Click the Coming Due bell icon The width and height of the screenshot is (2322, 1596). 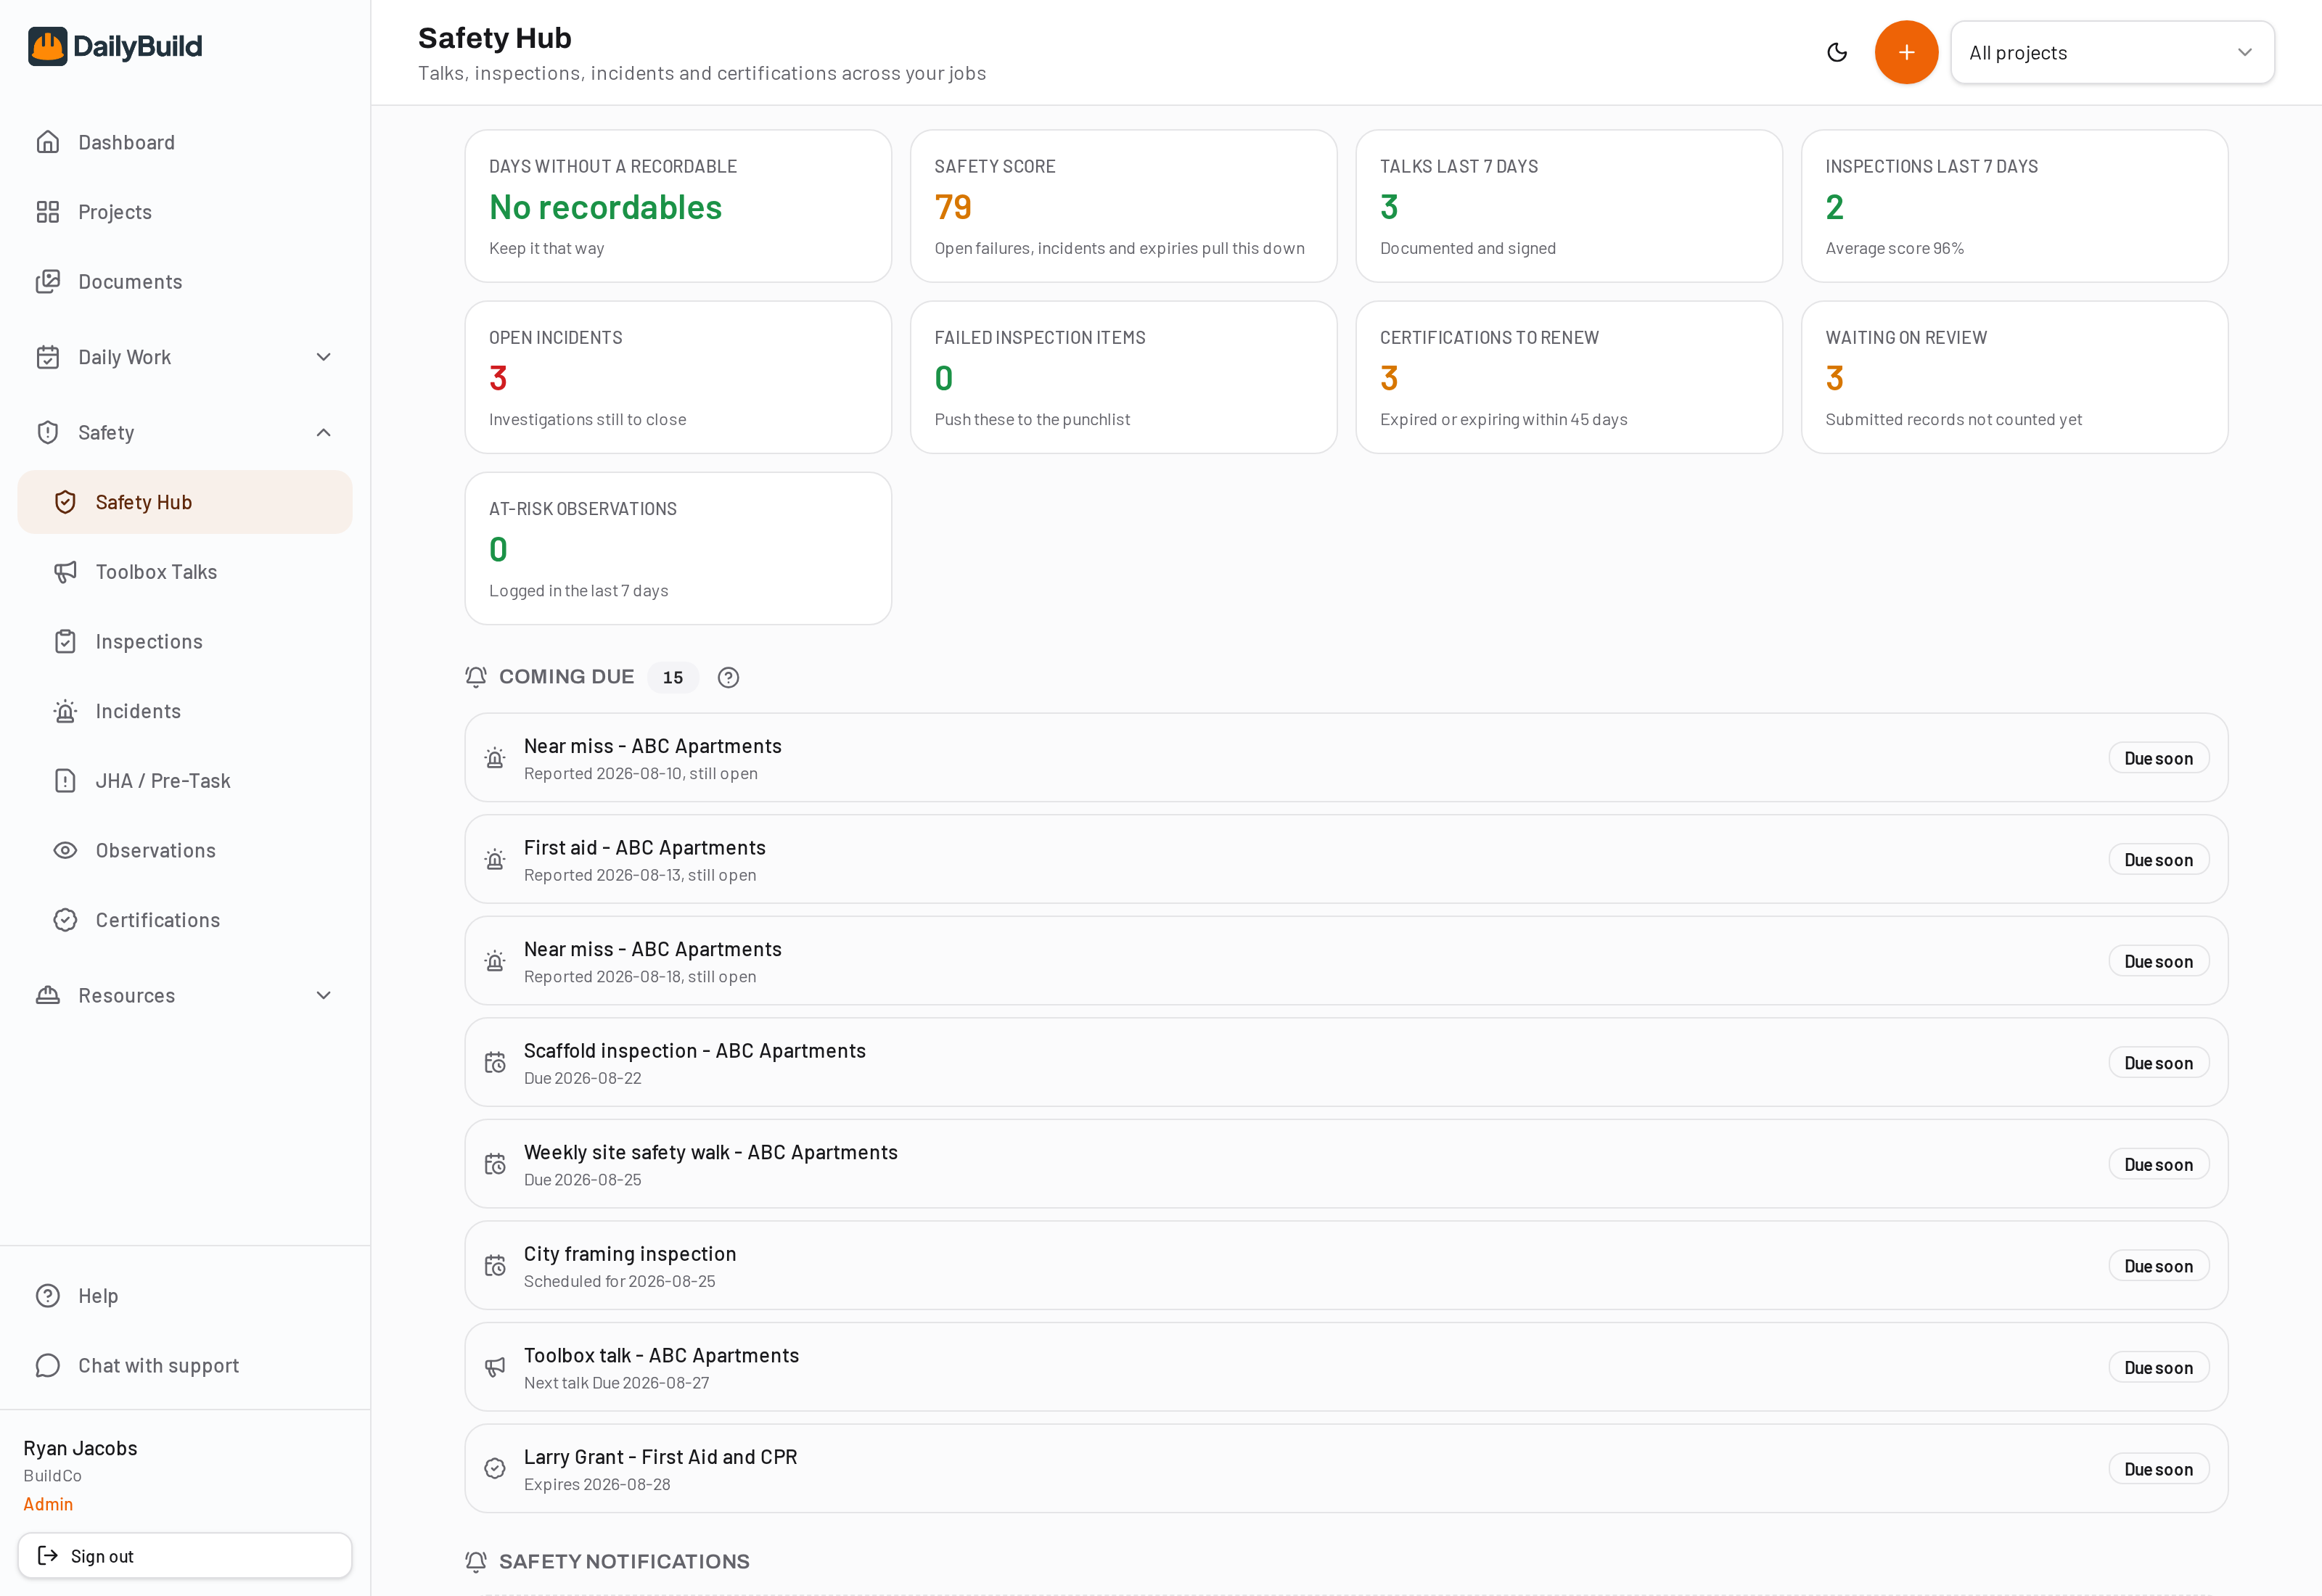(x=476, y=677)
